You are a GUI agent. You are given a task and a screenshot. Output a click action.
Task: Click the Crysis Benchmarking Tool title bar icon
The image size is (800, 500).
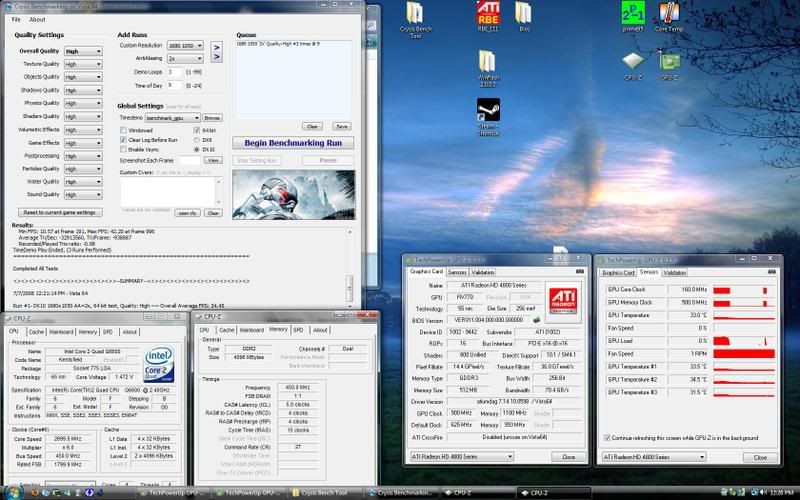click(8, 6)
